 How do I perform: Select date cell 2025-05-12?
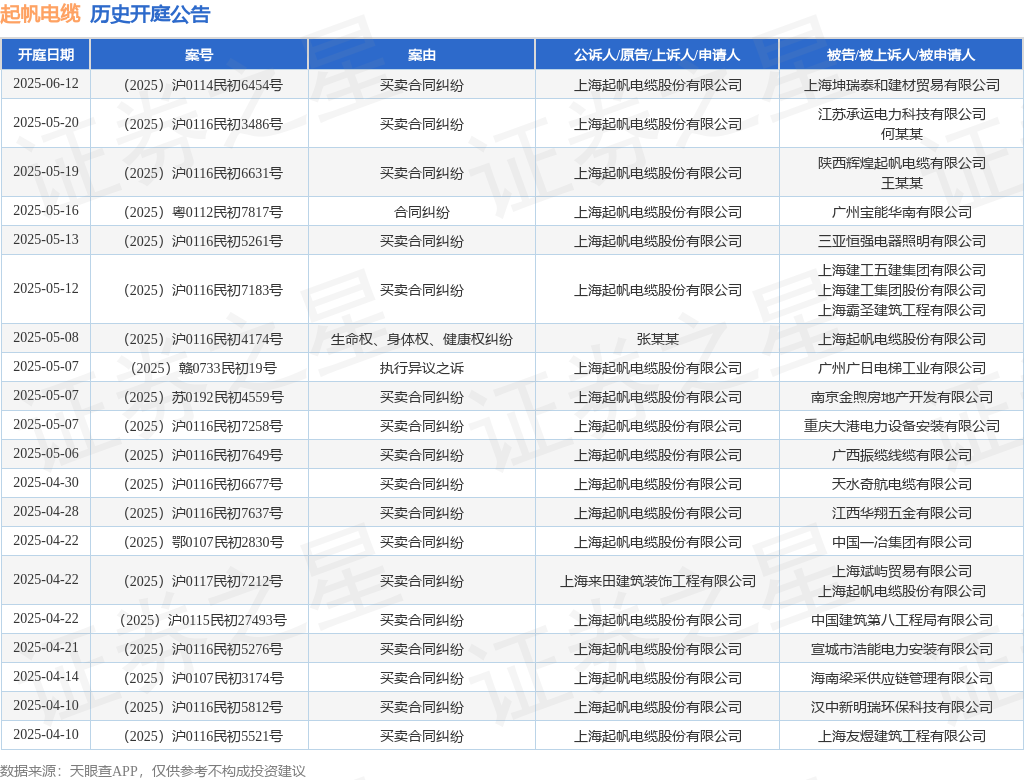(46, 288)
